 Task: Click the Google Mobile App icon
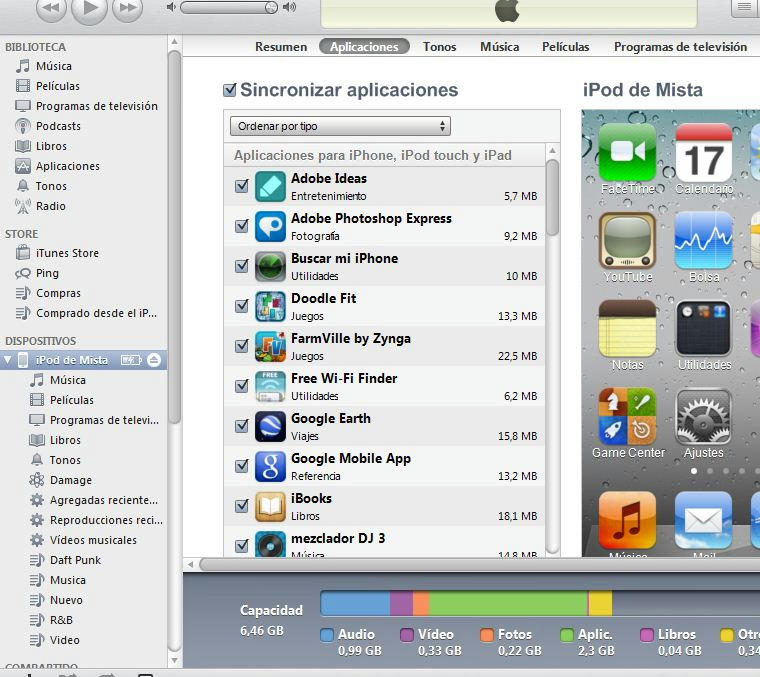coord(270,466)
